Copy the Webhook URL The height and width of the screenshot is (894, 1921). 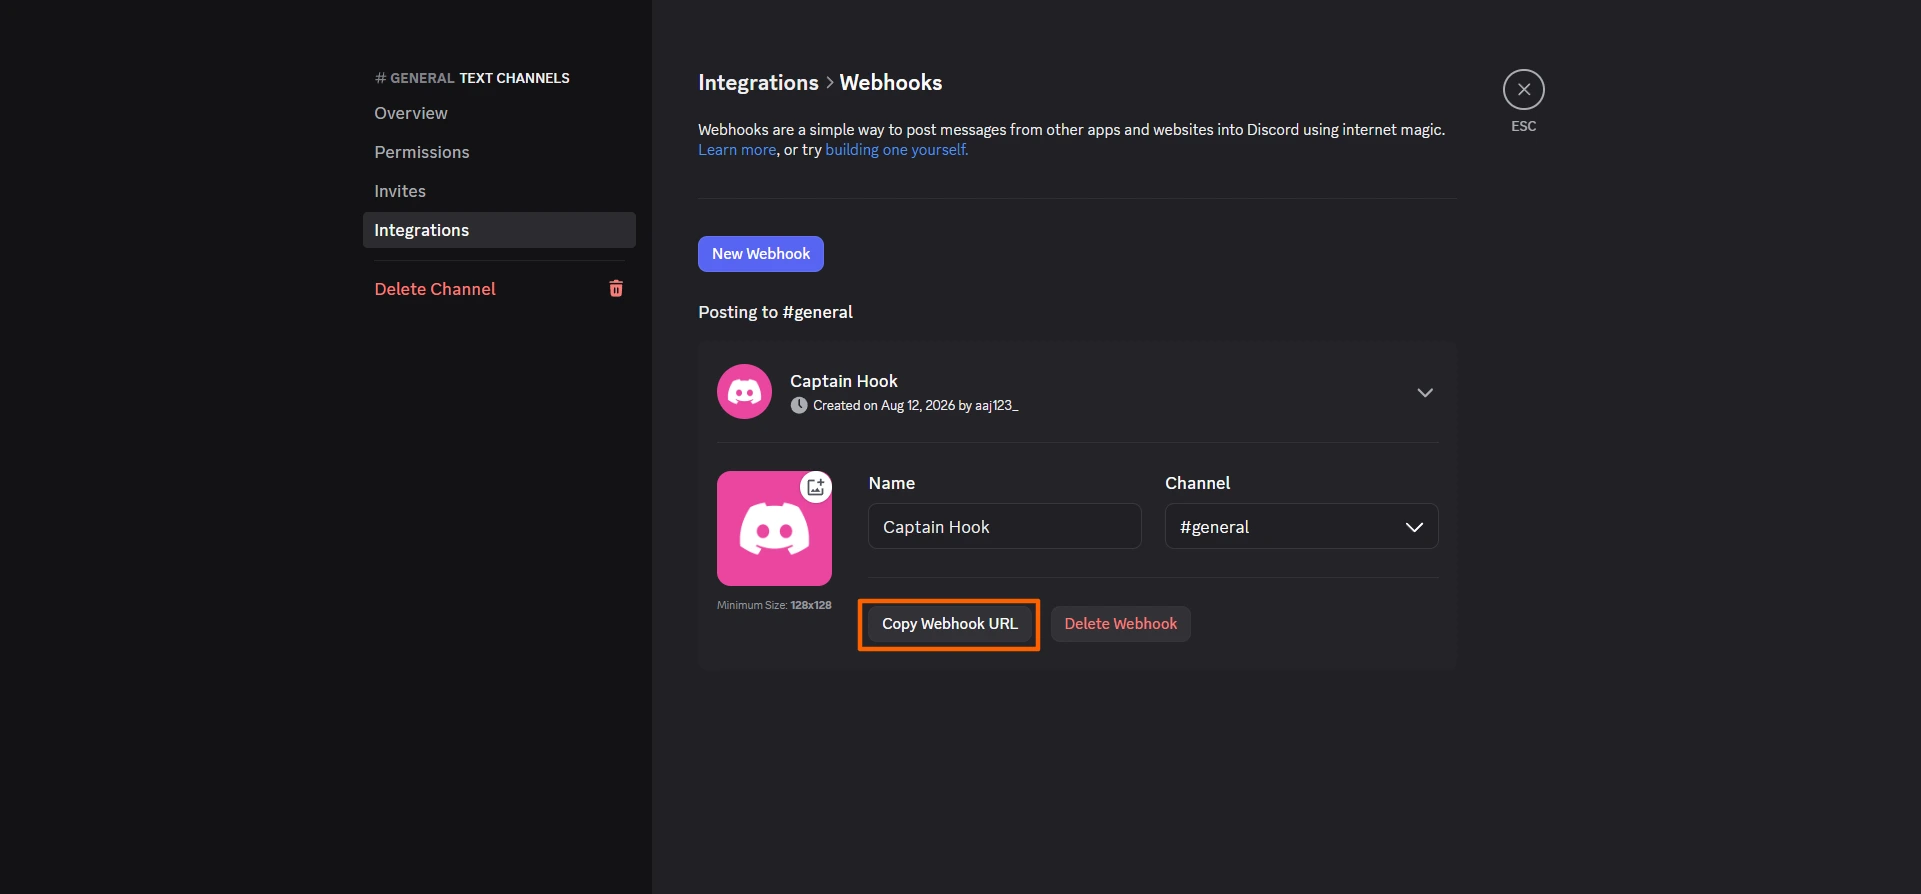coord(950,624)
